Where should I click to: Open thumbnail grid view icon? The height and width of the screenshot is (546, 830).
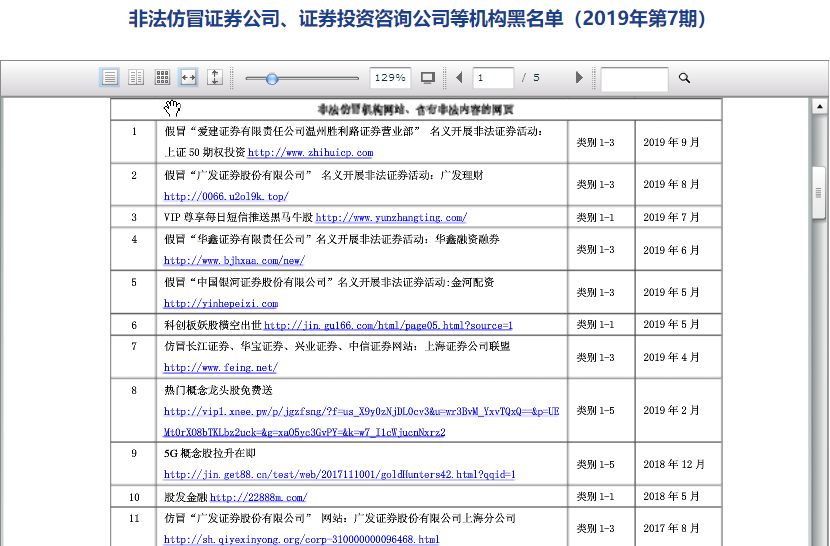pos(162,77)
